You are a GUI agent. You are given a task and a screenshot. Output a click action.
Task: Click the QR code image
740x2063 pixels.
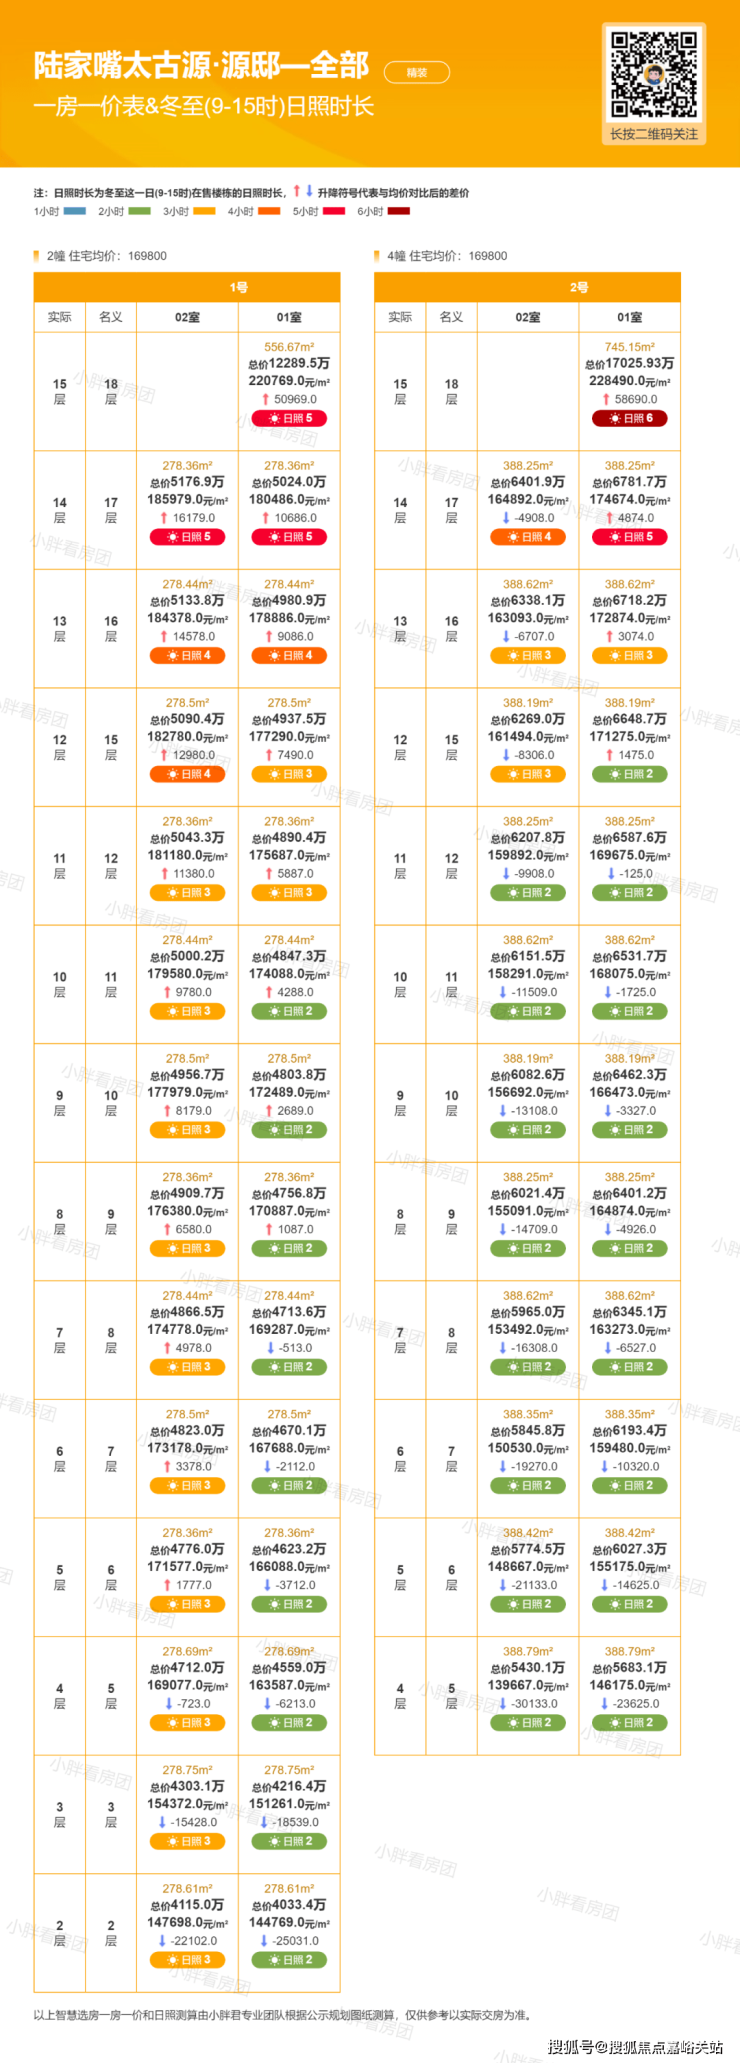[x=654, y=74]
